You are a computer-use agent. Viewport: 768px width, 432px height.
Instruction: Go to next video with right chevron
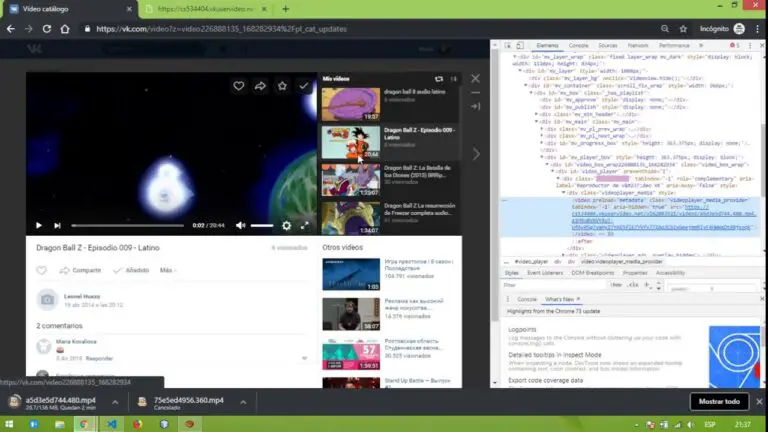(476, 154)
